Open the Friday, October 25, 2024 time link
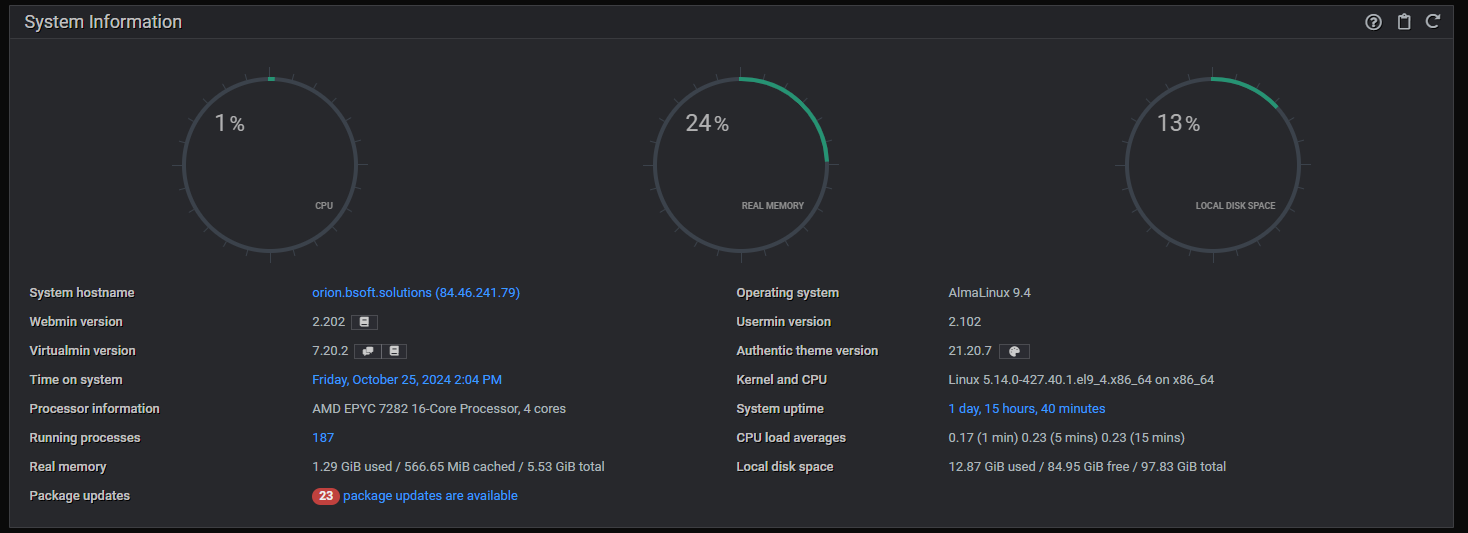The height and width of the screenshot is (533, 1468). tap(407, 380)
